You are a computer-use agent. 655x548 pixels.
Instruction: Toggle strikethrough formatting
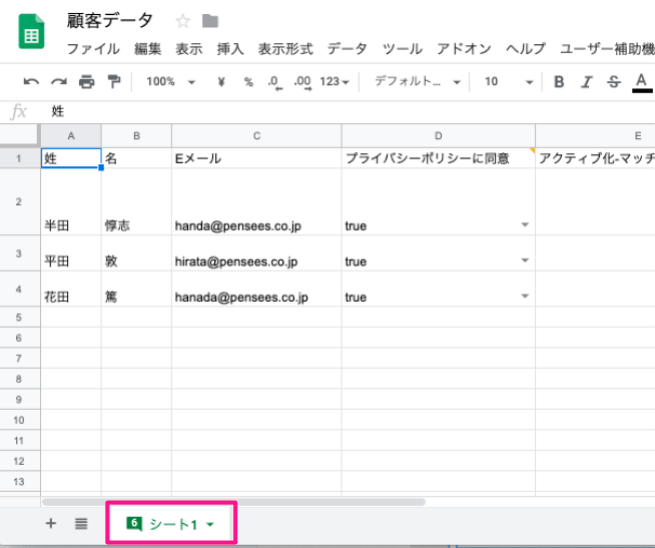(613, 82)
